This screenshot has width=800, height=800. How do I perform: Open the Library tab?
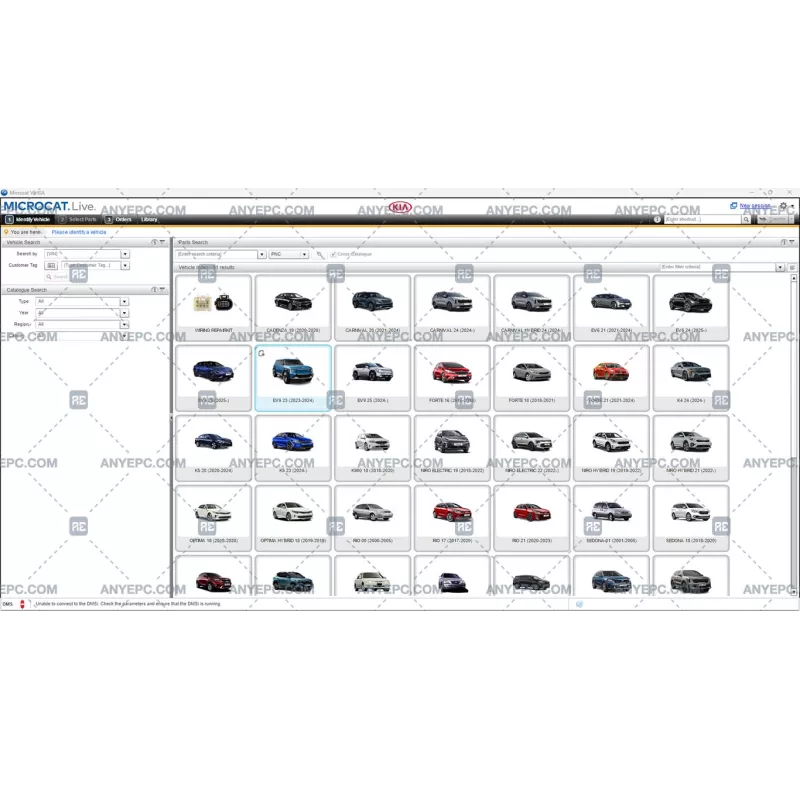coord(149,219)
